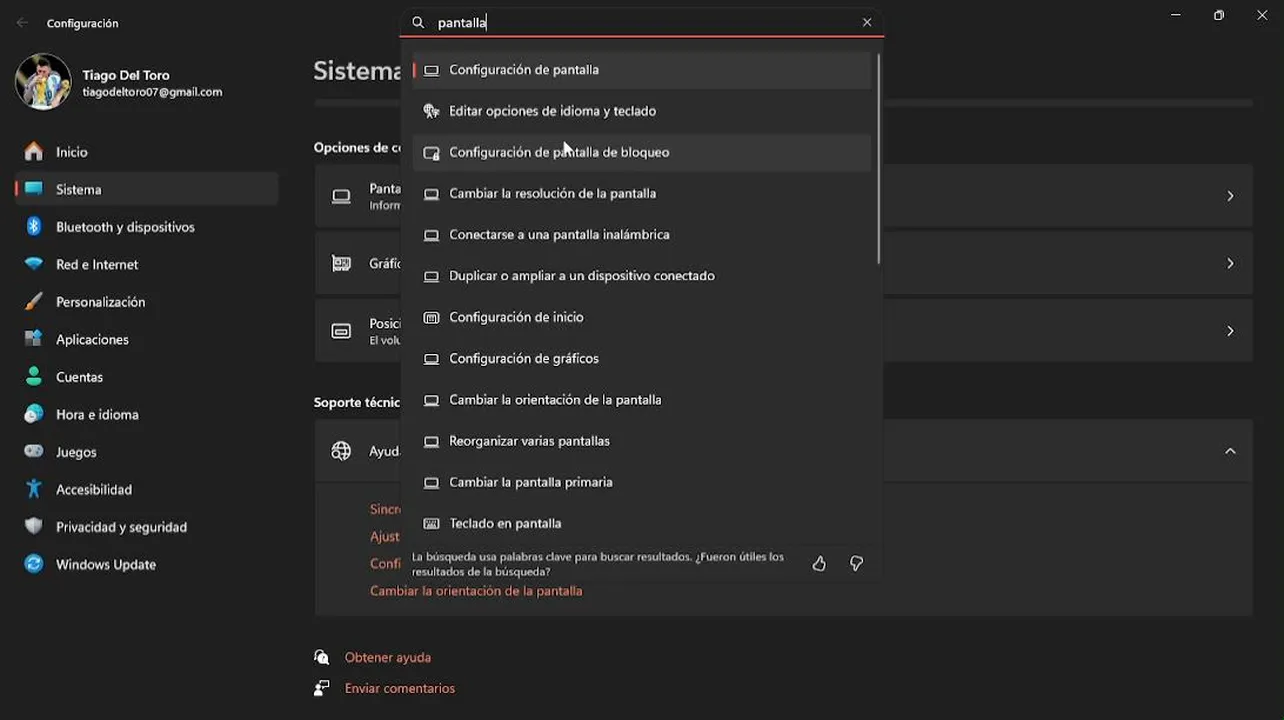Screen dimensions: 1284x720
Task: Clear the search box with X icon
Action: point(867,22)
